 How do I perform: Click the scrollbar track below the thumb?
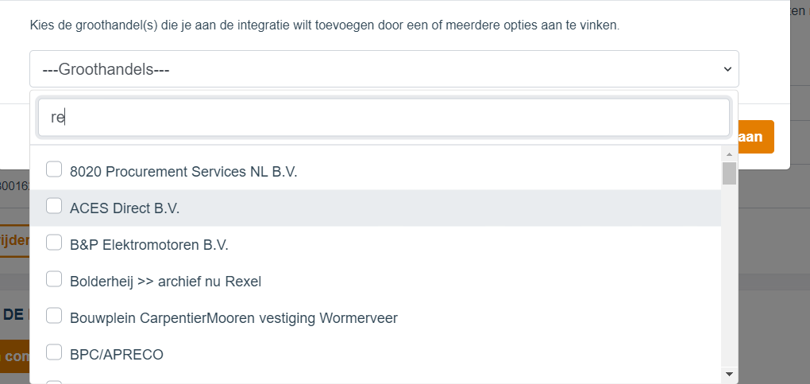click(729, 277)
